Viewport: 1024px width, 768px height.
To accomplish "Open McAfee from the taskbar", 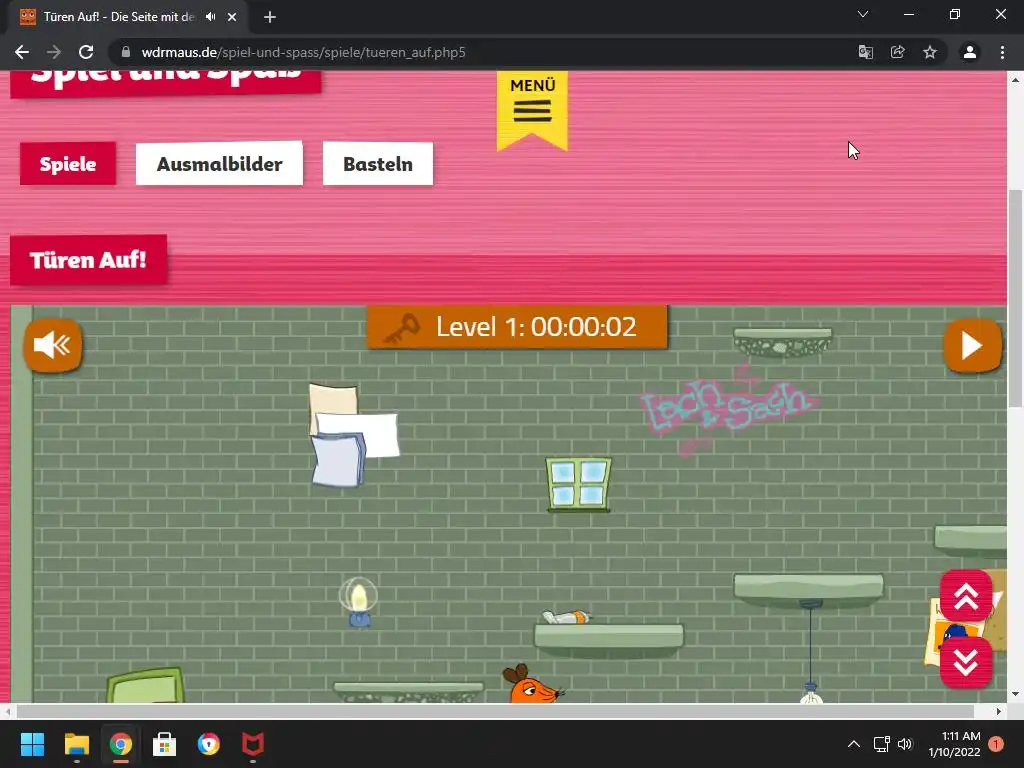I will [253, 744].
